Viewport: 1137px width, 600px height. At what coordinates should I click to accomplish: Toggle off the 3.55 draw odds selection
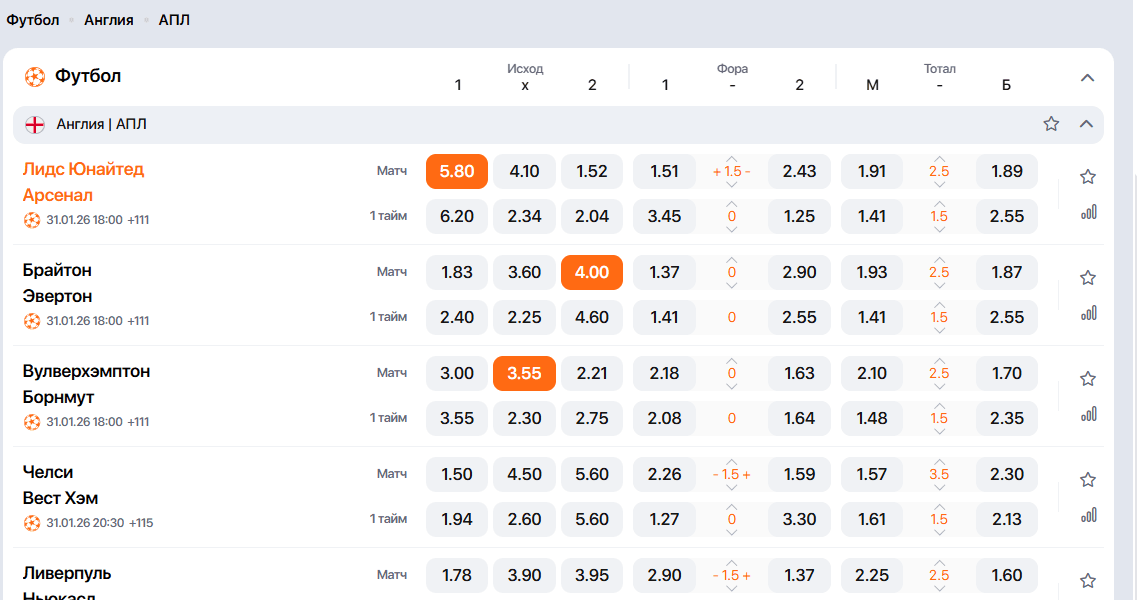tap(524, 373)
